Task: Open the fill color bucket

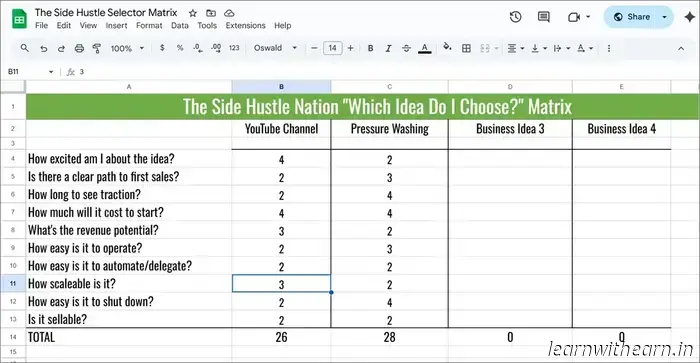Action: [447, 47]
